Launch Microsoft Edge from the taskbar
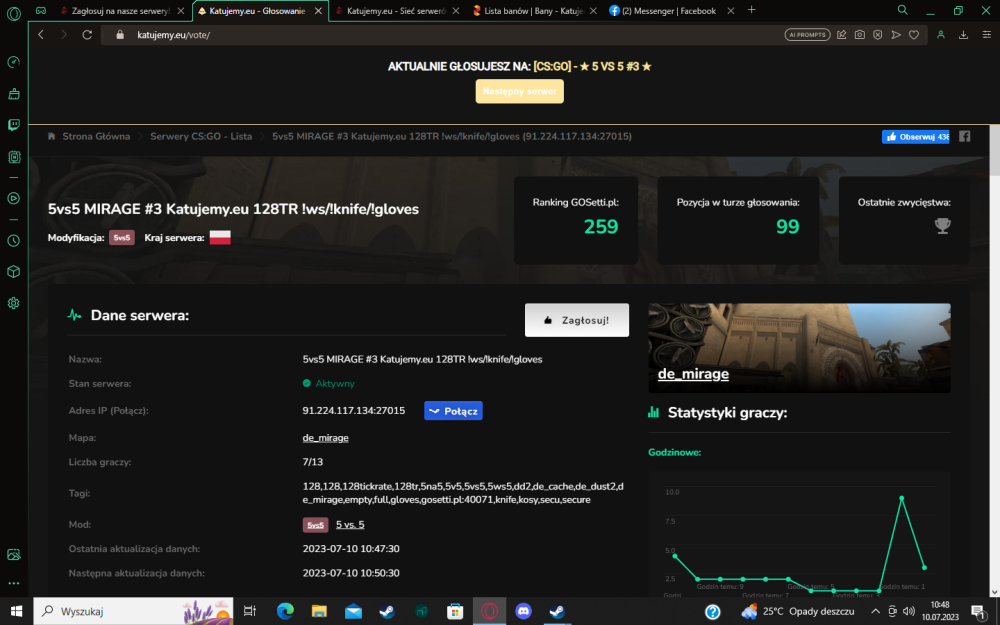Screen dimensions: 1000x625 pyautogui.click(x=285, y=611)
